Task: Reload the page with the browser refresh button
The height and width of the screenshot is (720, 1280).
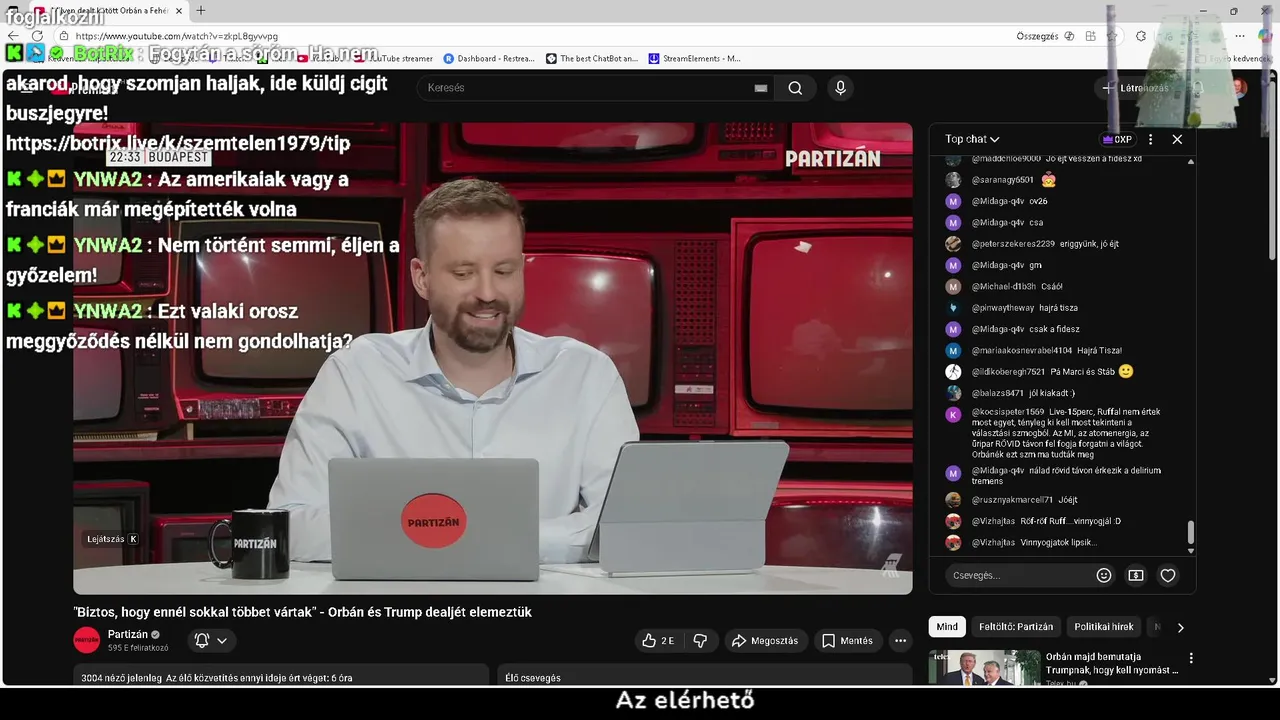Action: tap(37, 36)
